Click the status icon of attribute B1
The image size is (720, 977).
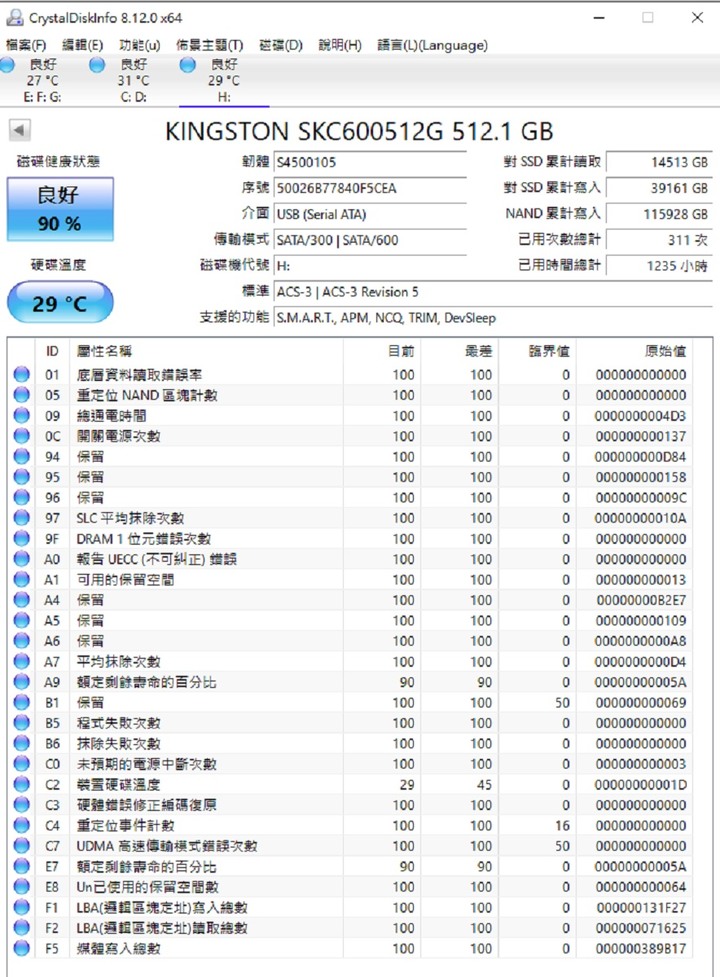[x=22, y=702]
